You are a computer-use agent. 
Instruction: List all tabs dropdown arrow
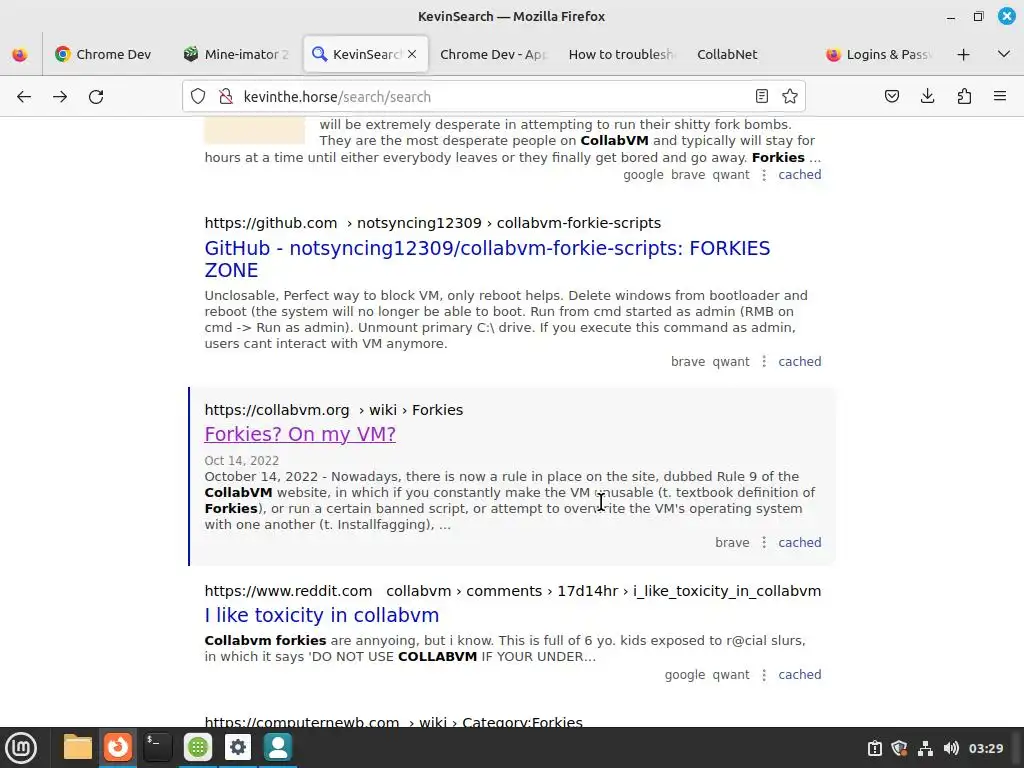tap(1004, 54)
